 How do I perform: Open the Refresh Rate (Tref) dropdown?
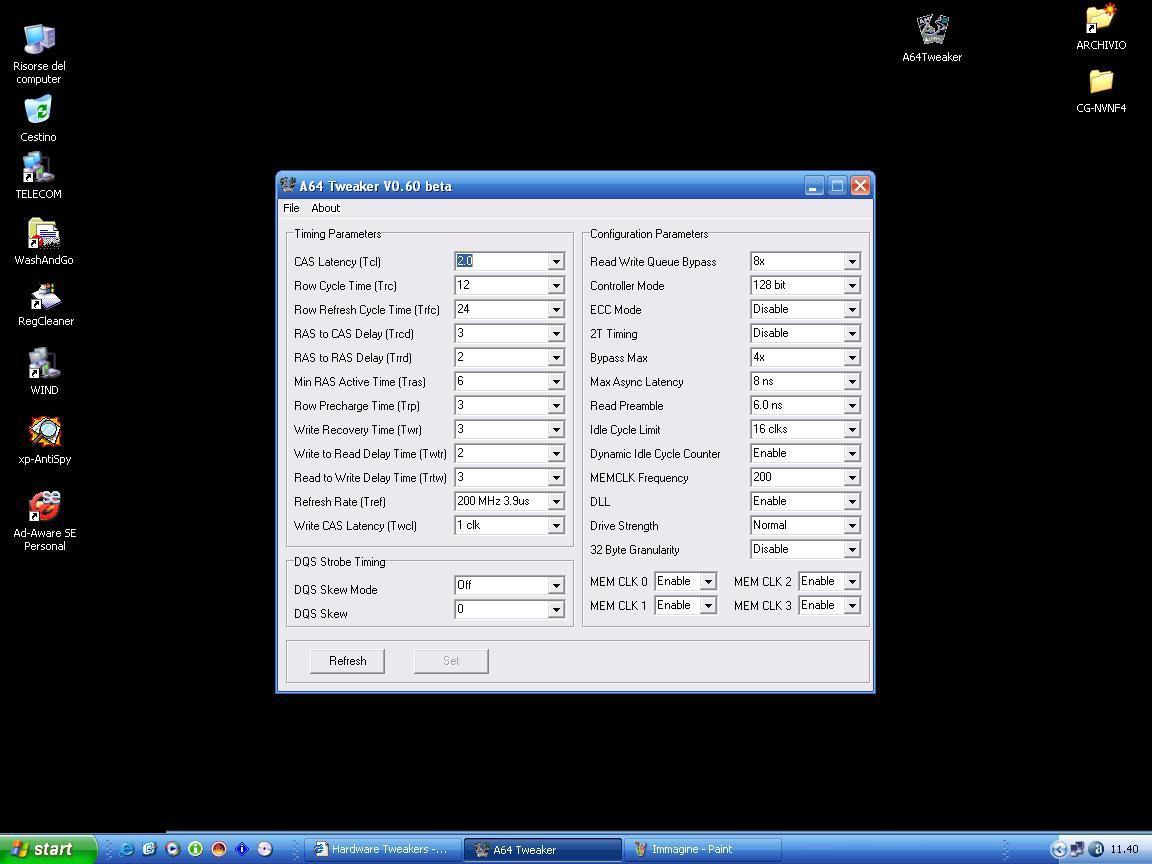click(556, 502)
